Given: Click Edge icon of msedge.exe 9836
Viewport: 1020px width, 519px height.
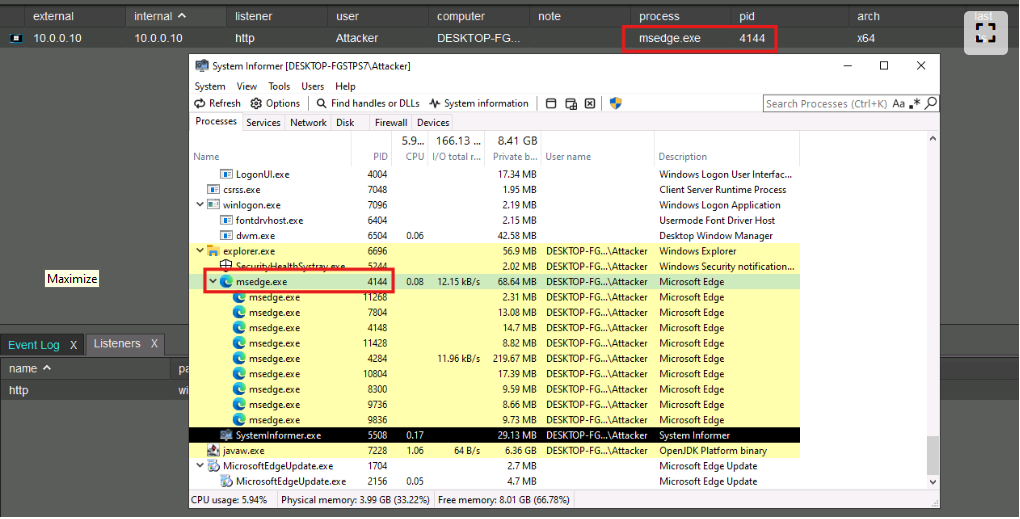Looking at the screenshot, I should pyautogui.click(x=239, y=419).
